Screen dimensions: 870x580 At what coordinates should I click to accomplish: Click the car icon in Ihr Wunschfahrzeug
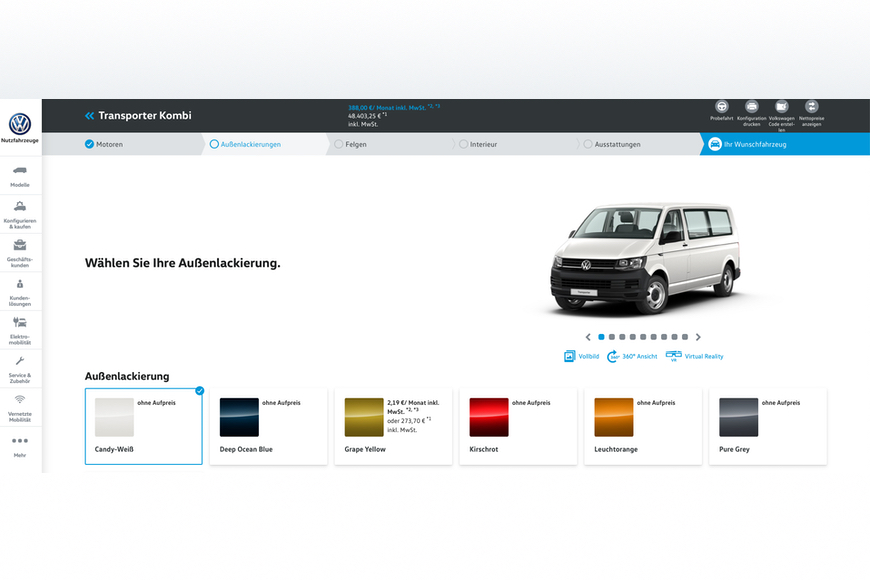click(x=715, y=144)
